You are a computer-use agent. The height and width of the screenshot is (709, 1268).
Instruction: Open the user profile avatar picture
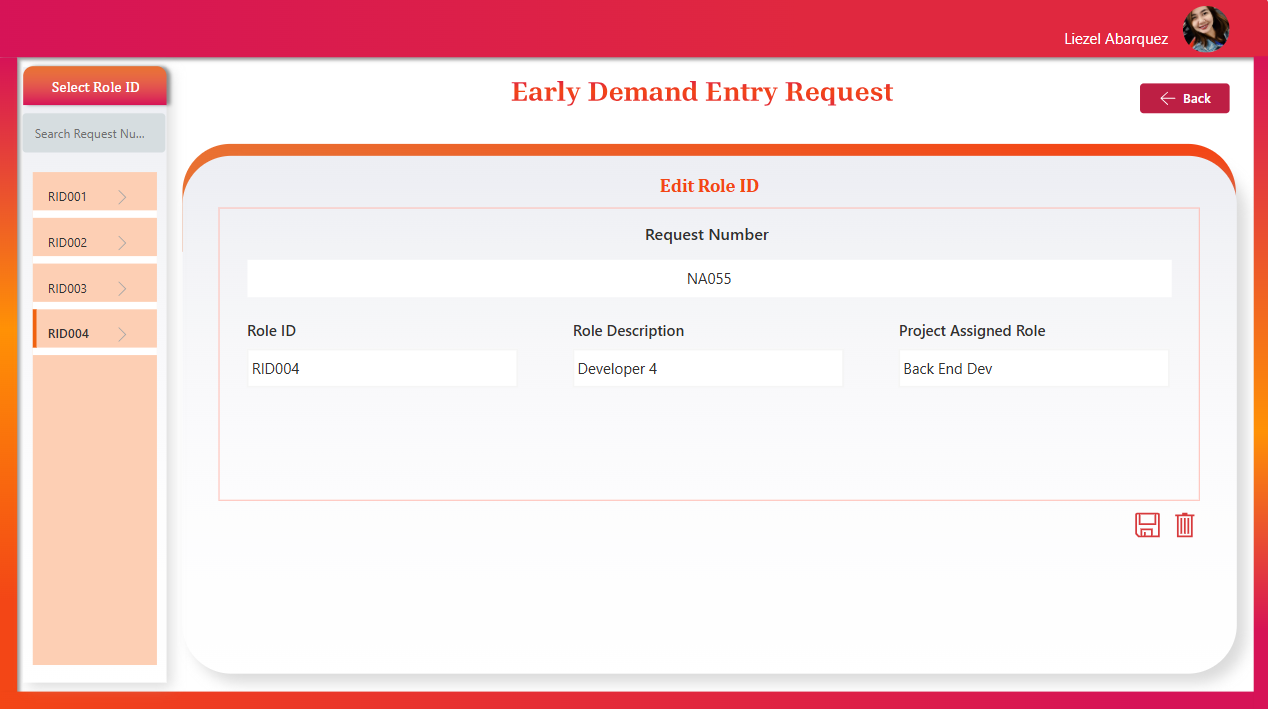pyautogui.click(x=1205, y=29)
